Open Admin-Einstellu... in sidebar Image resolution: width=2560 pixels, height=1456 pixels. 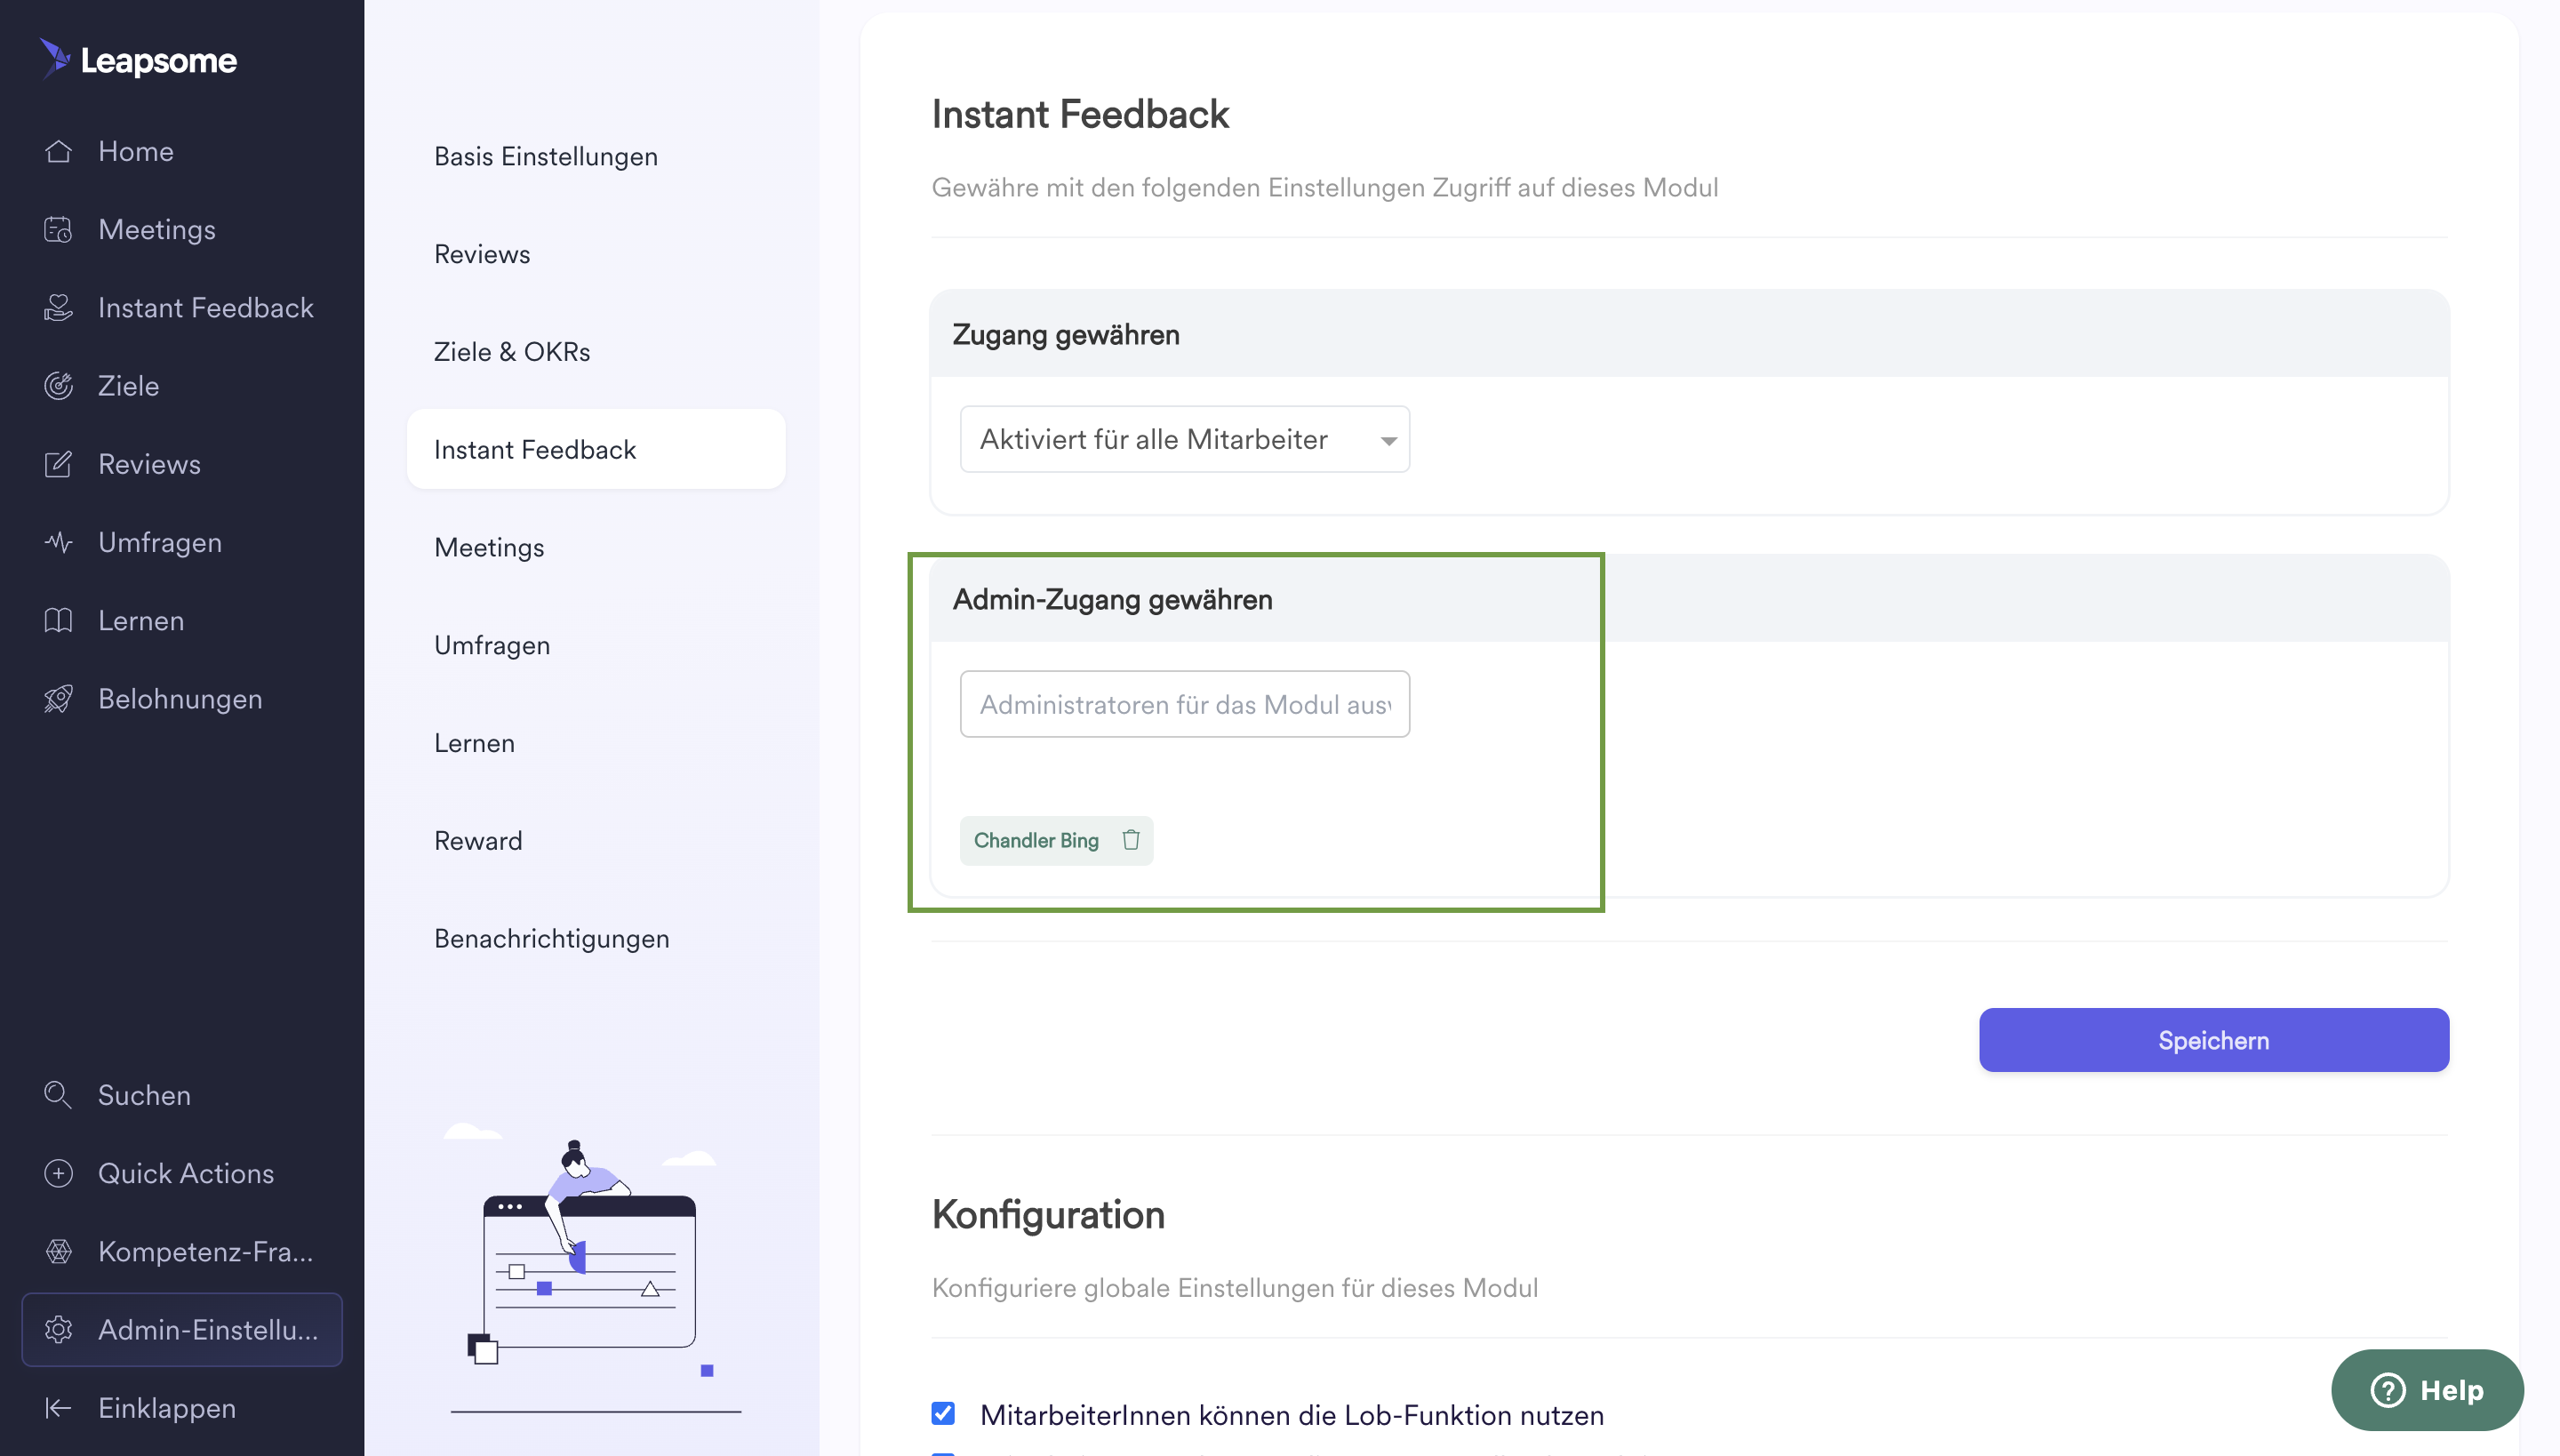[182, 1329]
